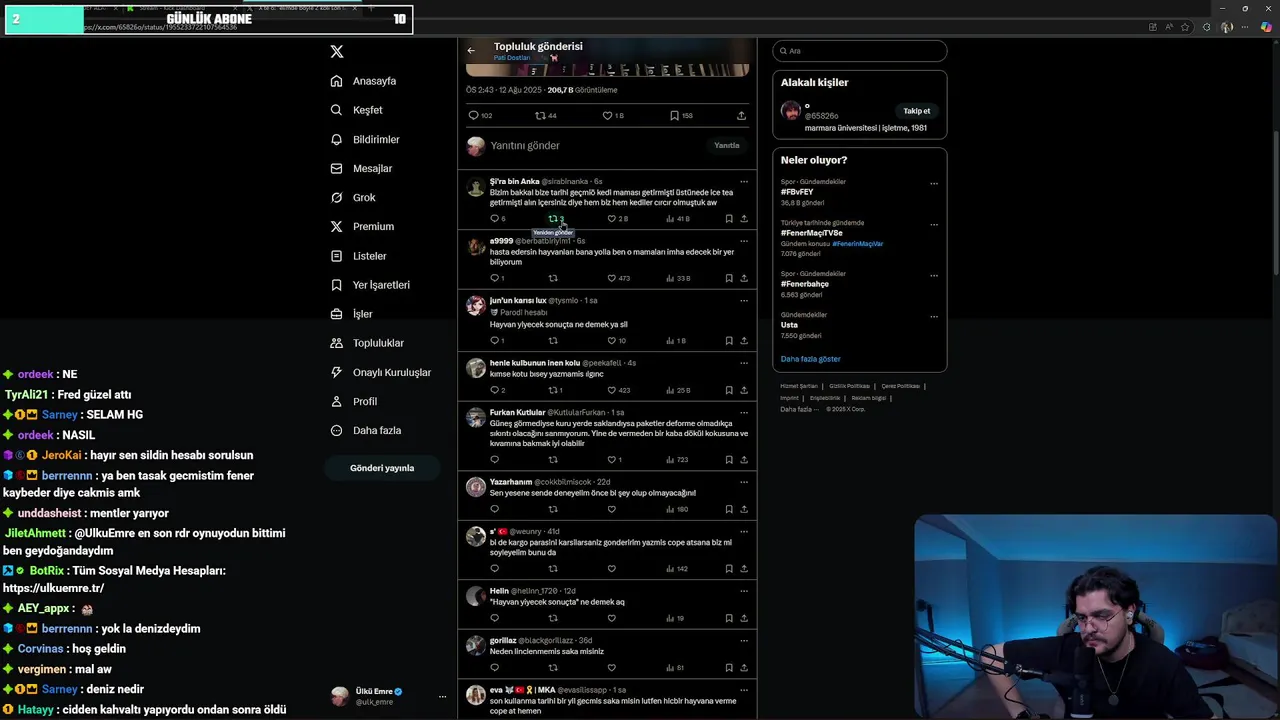Screen dimensions: 1280x720
Task: Open the #FenerinMaçıVar hashtag link
Action: (x=858, y=244)
